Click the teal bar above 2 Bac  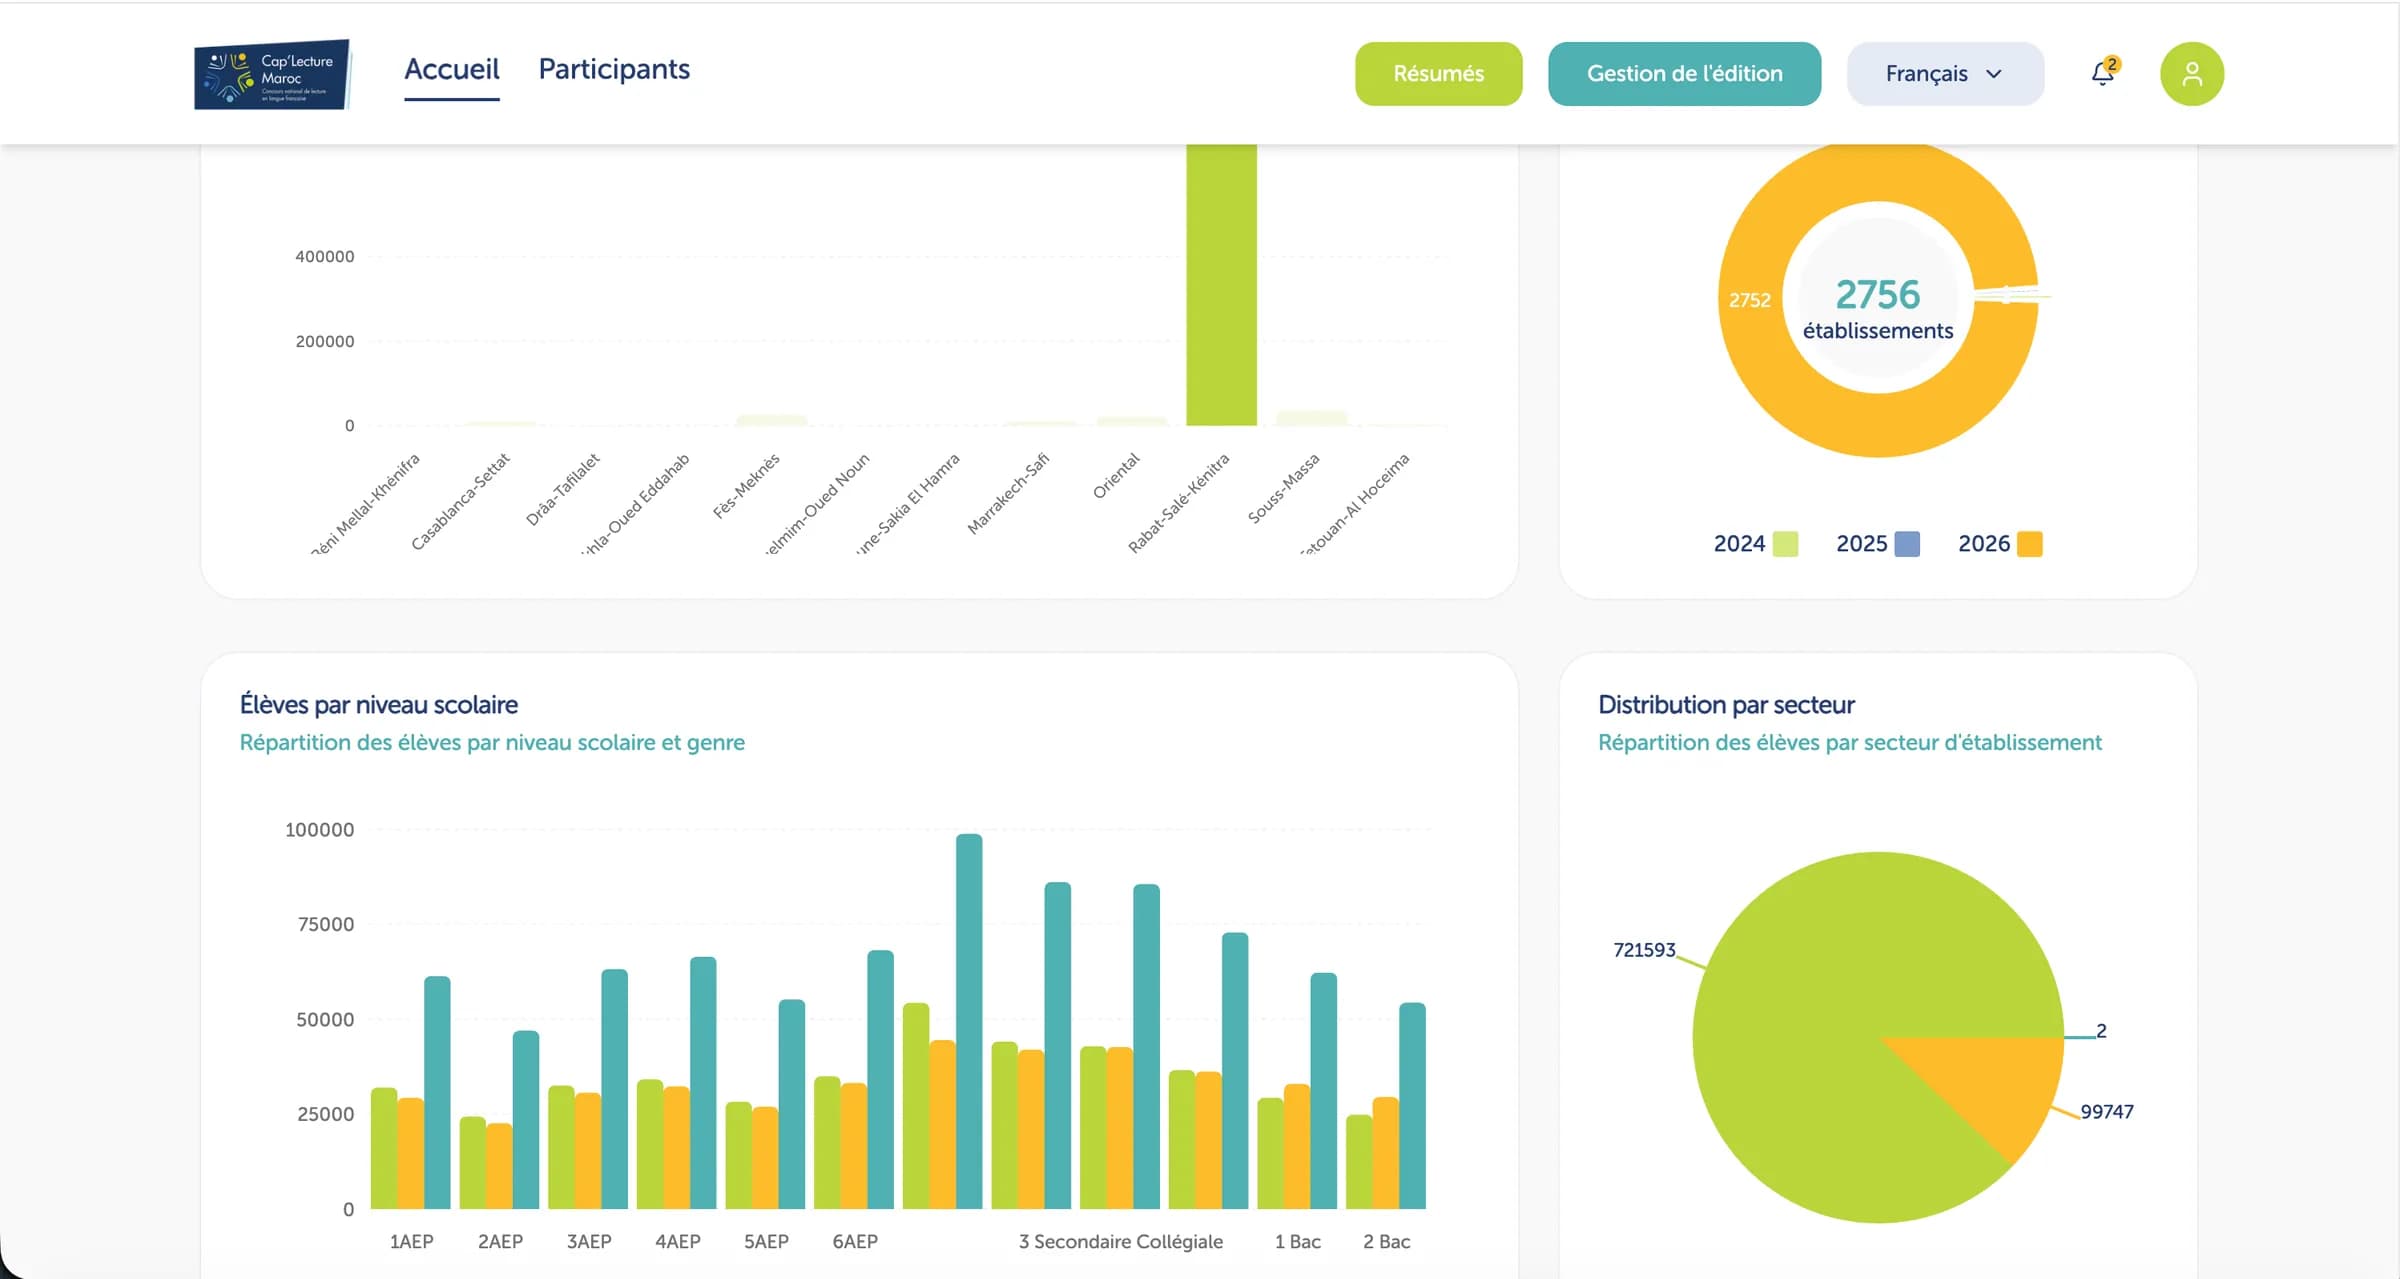(x=1412, y=1105)
